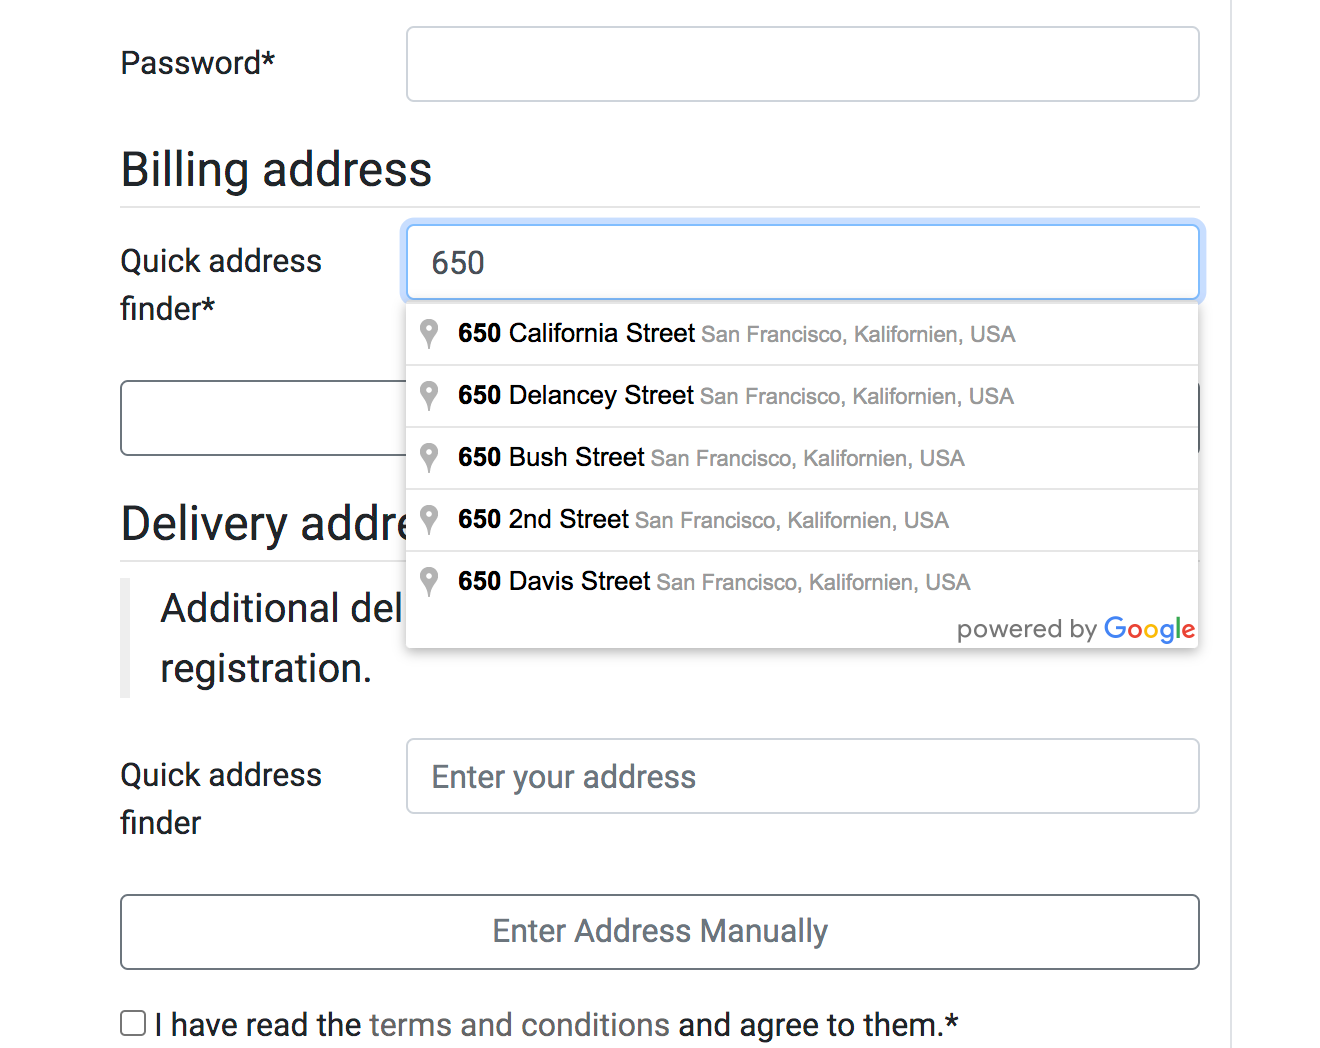The width and height of the screenshot is (1320, 1048).
Task: Click the delivery Enter your address field
Action: 802,777
